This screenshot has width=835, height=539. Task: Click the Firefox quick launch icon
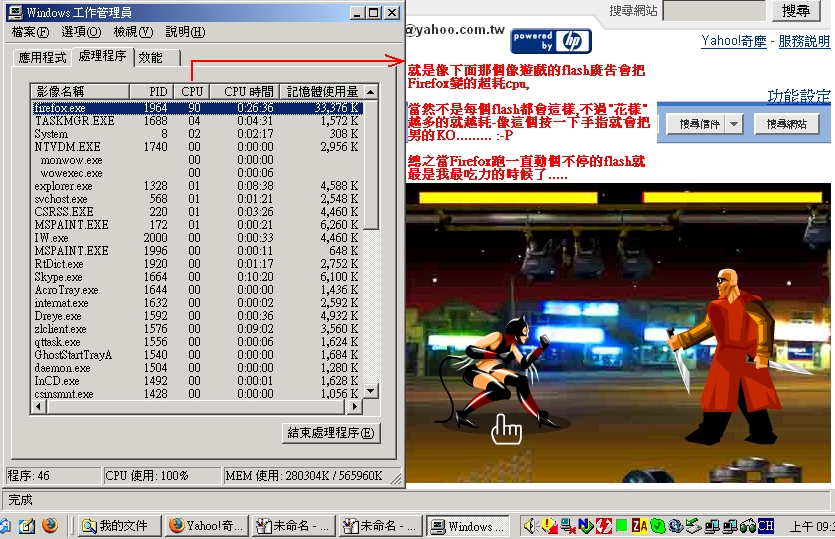tap(49, 525)
